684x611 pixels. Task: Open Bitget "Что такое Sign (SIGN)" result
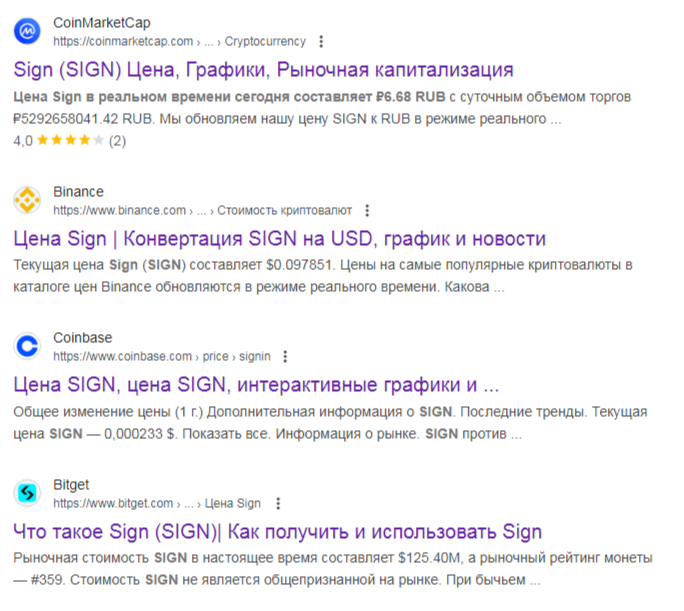tap(277, 531)
